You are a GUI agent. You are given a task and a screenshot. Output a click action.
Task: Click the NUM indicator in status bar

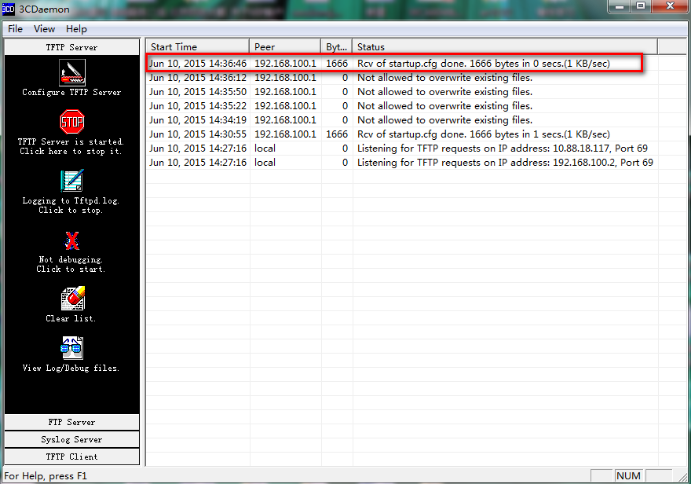tap(628, 476)
